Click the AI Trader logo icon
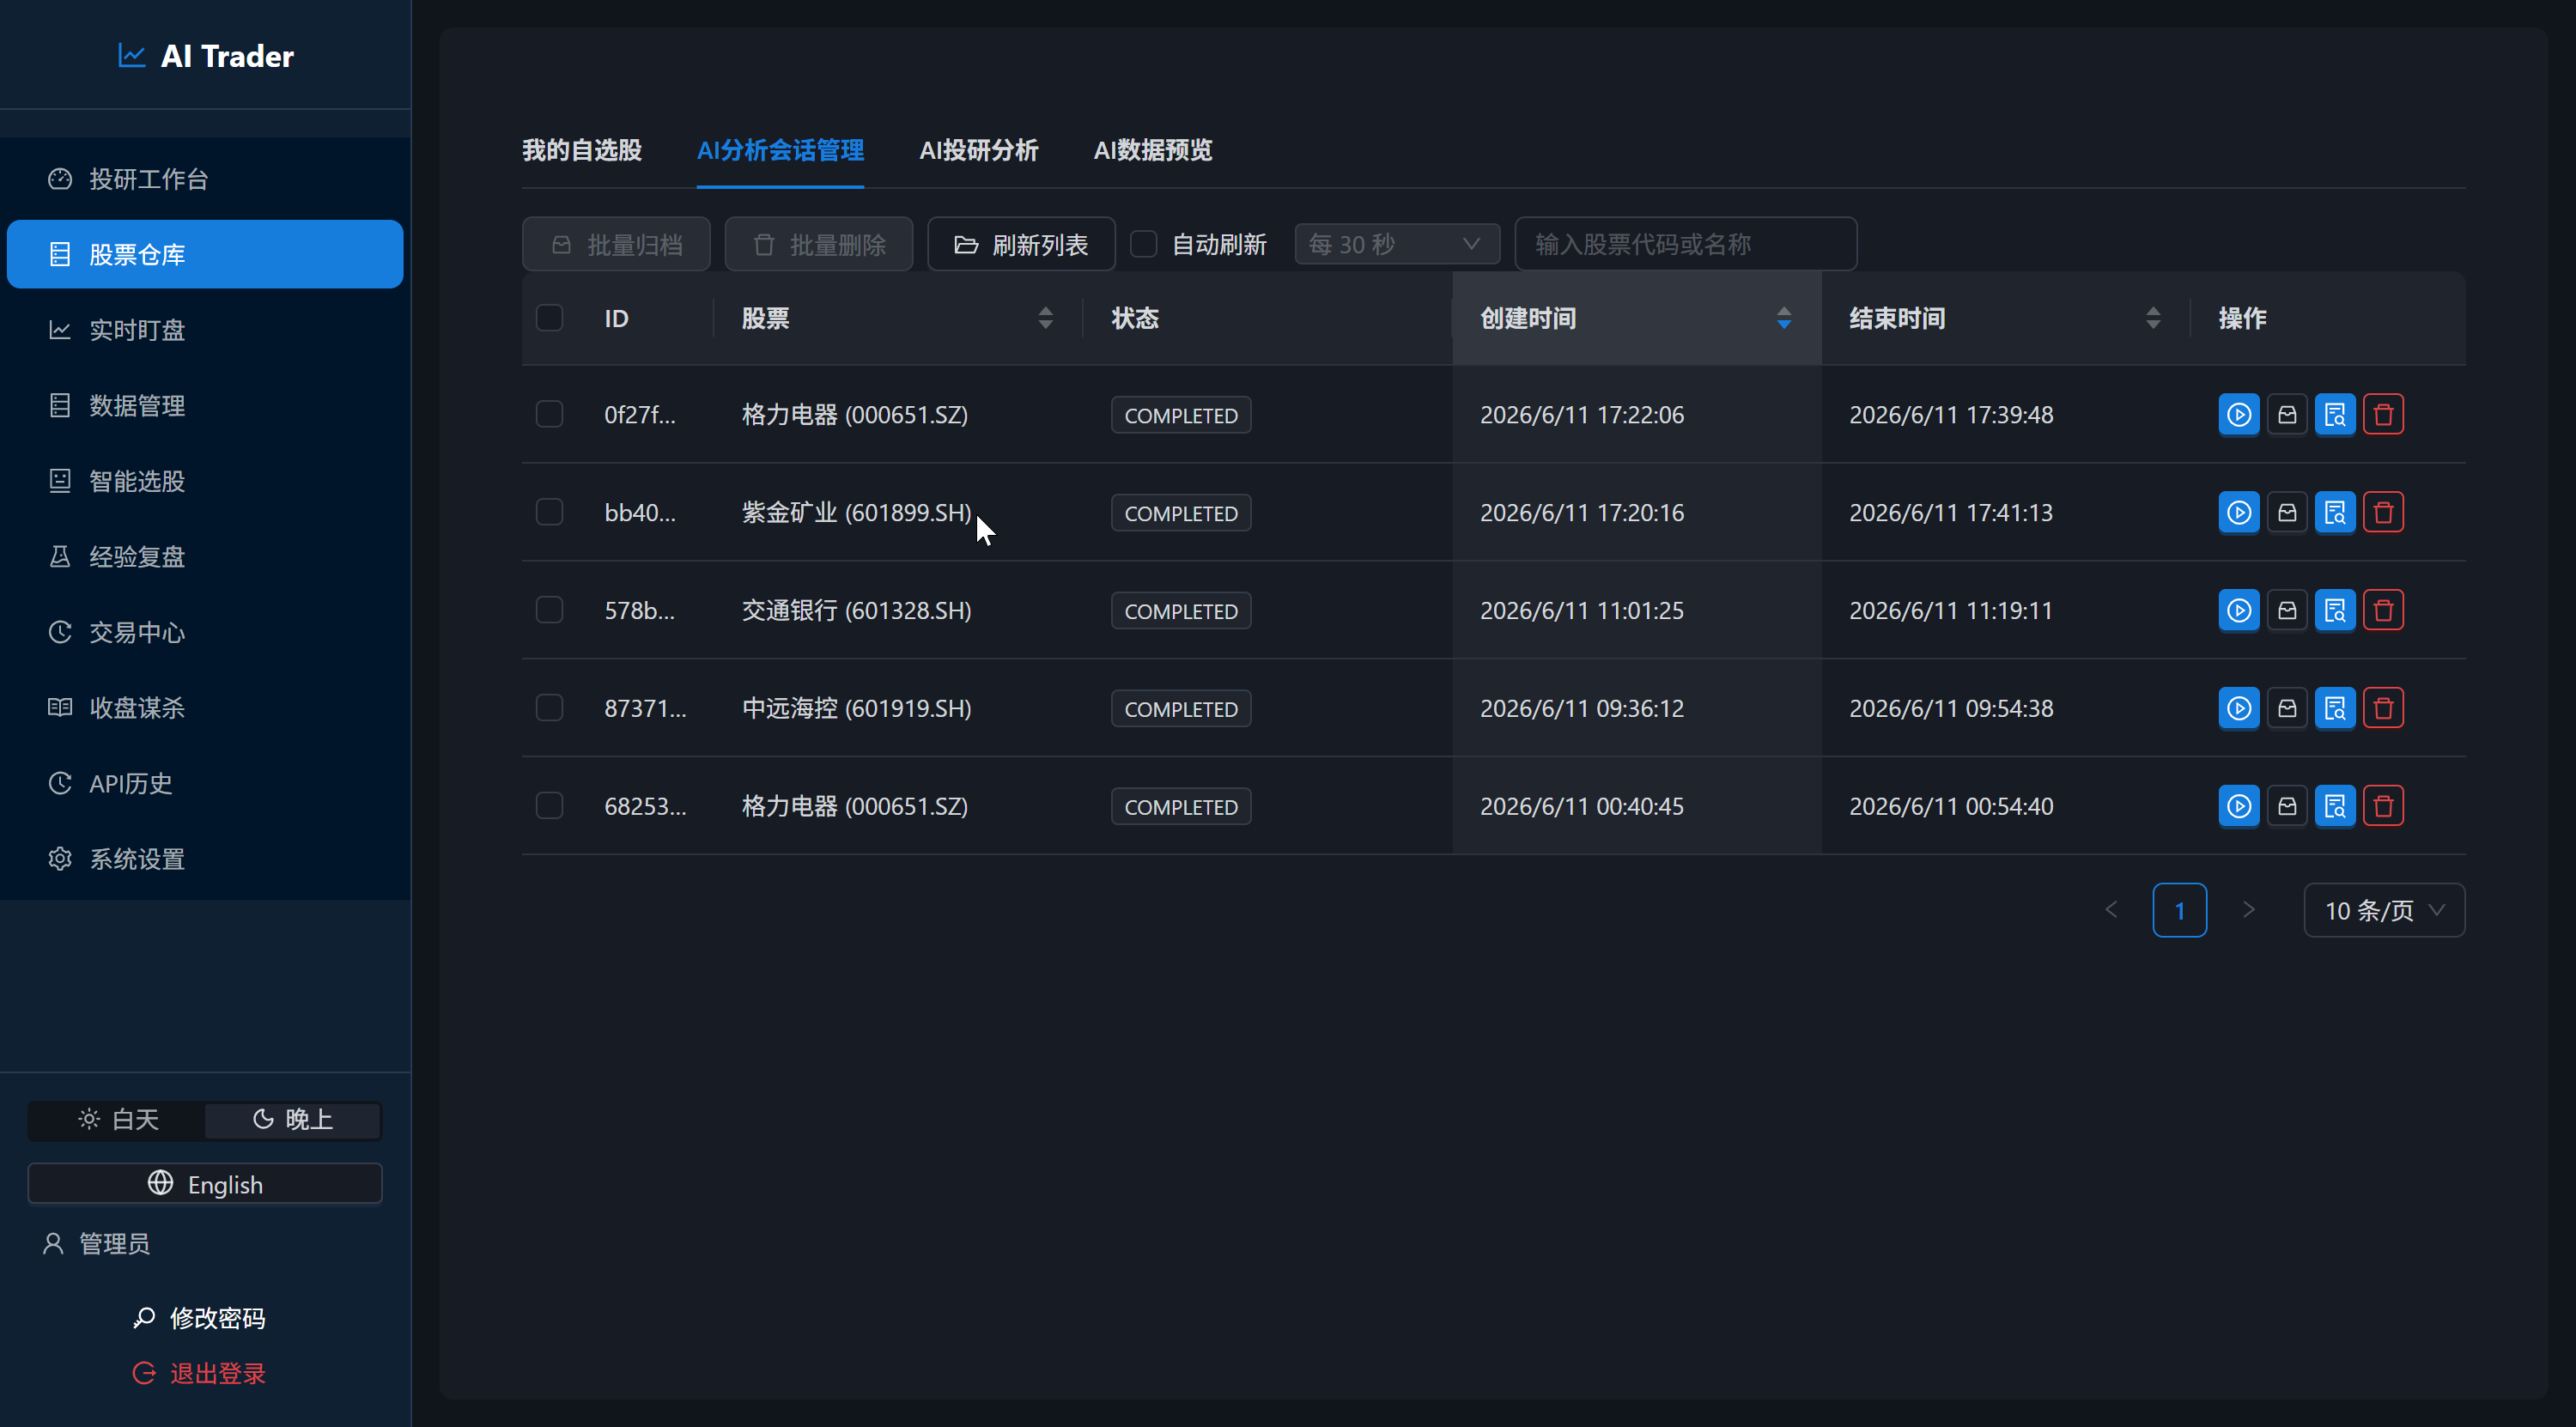This screenshot has width=2576, height=1427. (x=131, y=55)
